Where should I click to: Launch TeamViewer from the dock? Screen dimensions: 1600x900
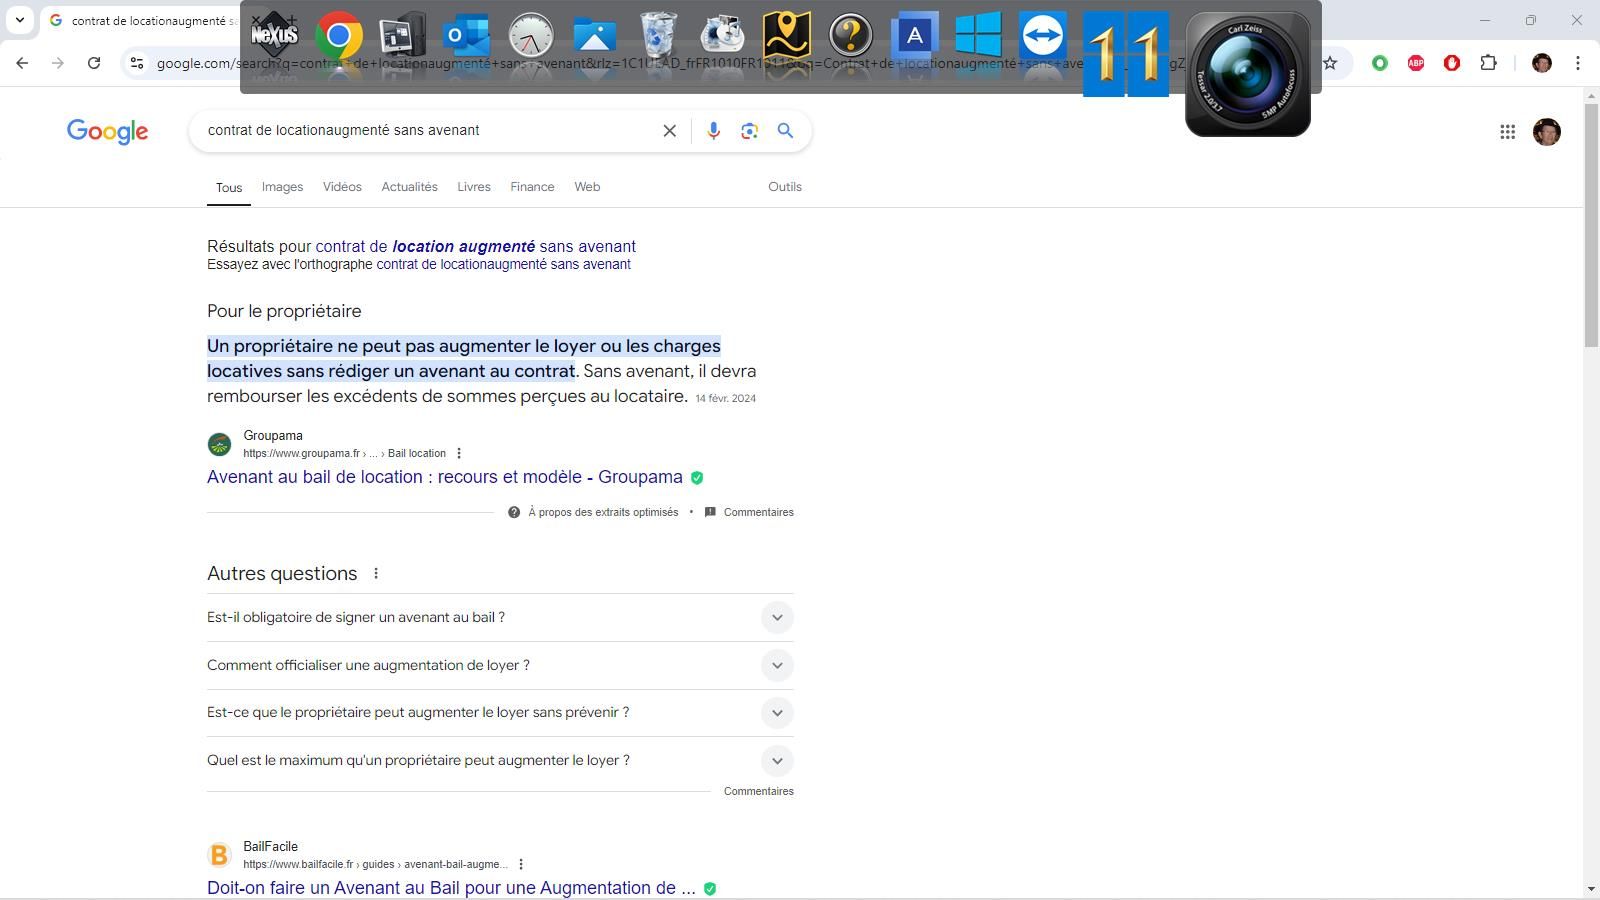(x=1043, y=36)
